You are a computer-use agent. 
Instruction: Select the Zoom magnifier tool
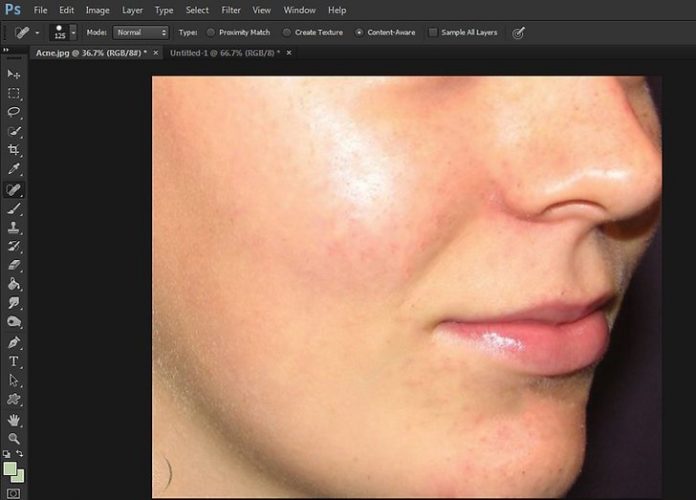tap(14, 437)
